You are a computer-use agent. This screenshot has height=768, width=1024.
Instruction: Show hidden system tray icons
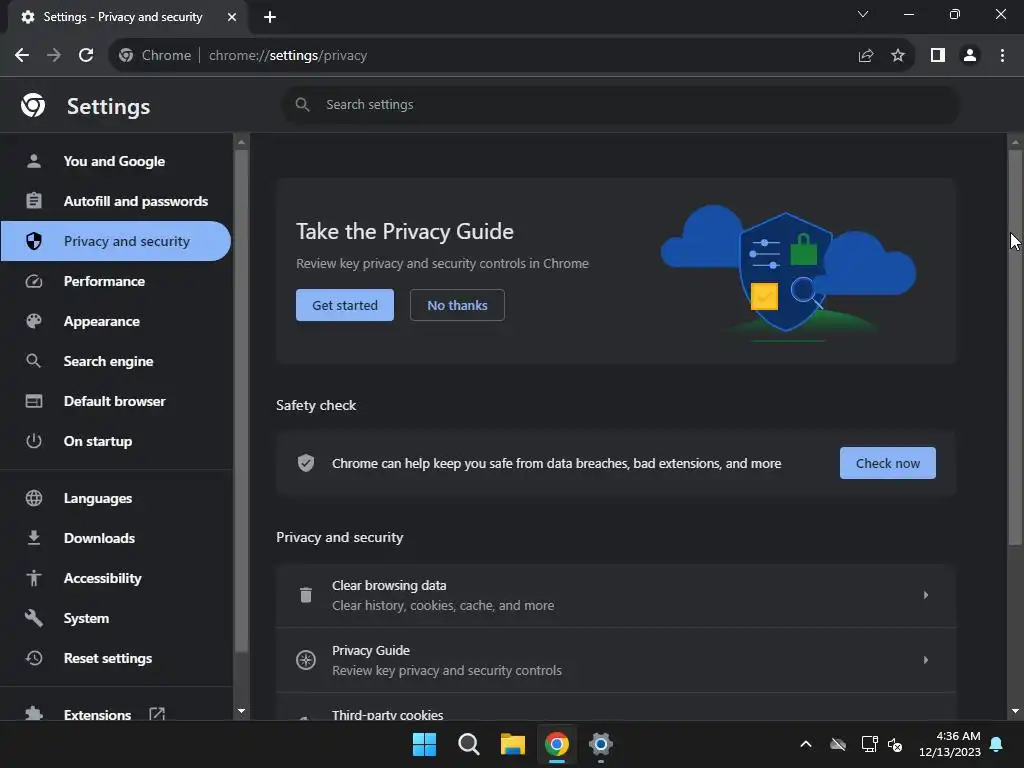[806, 744]
